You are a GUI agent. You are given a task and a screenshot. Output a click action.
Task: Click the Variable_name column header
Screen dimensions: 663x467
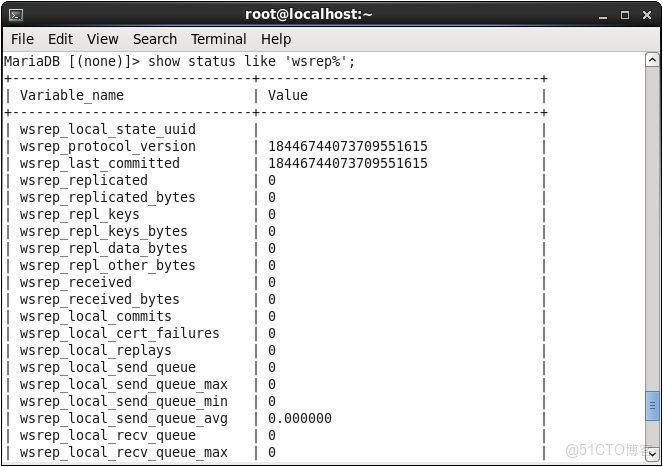coord(72,95)
